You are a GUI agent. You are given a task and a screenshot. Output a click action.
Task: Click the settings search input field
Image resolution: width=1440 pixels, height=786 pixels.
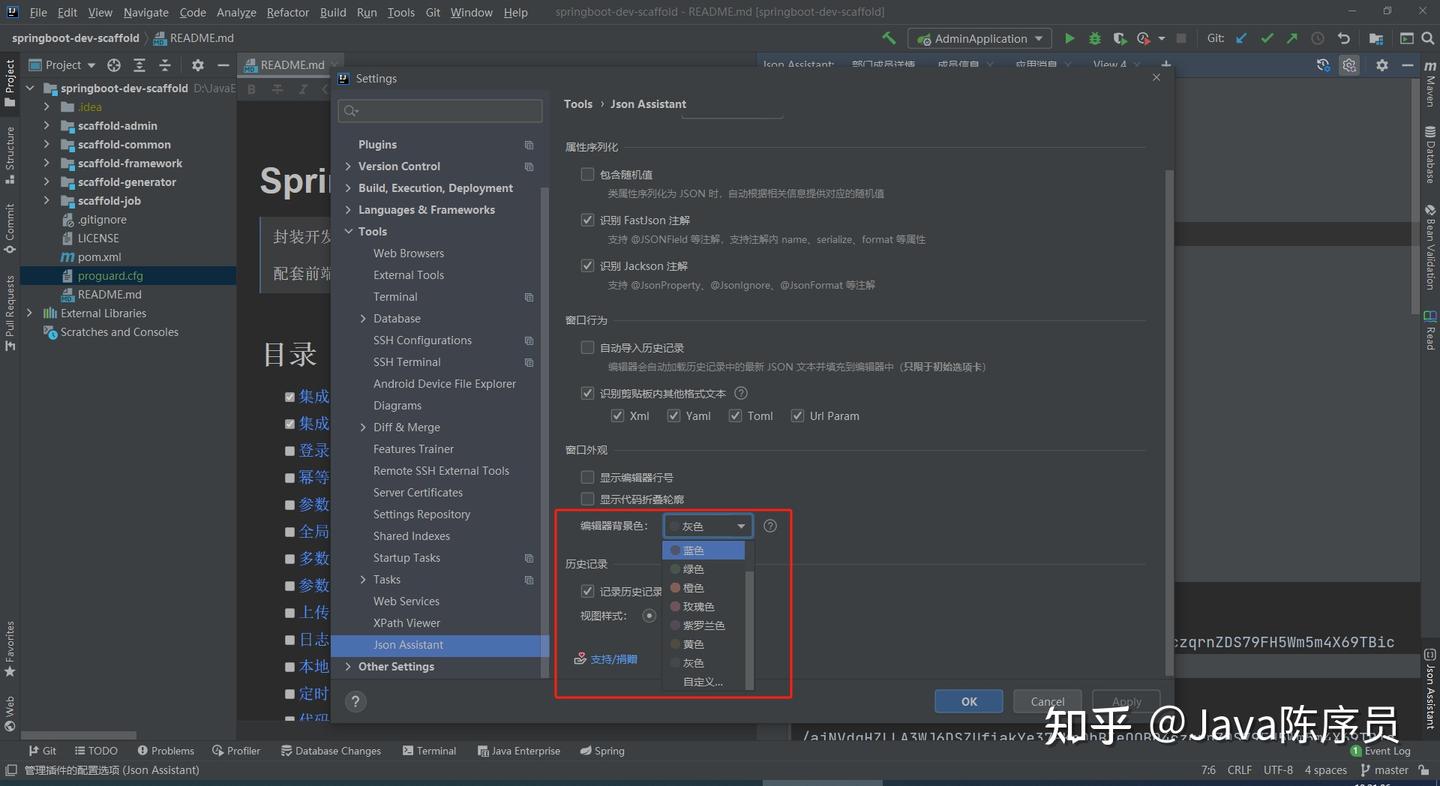[440, 111]
